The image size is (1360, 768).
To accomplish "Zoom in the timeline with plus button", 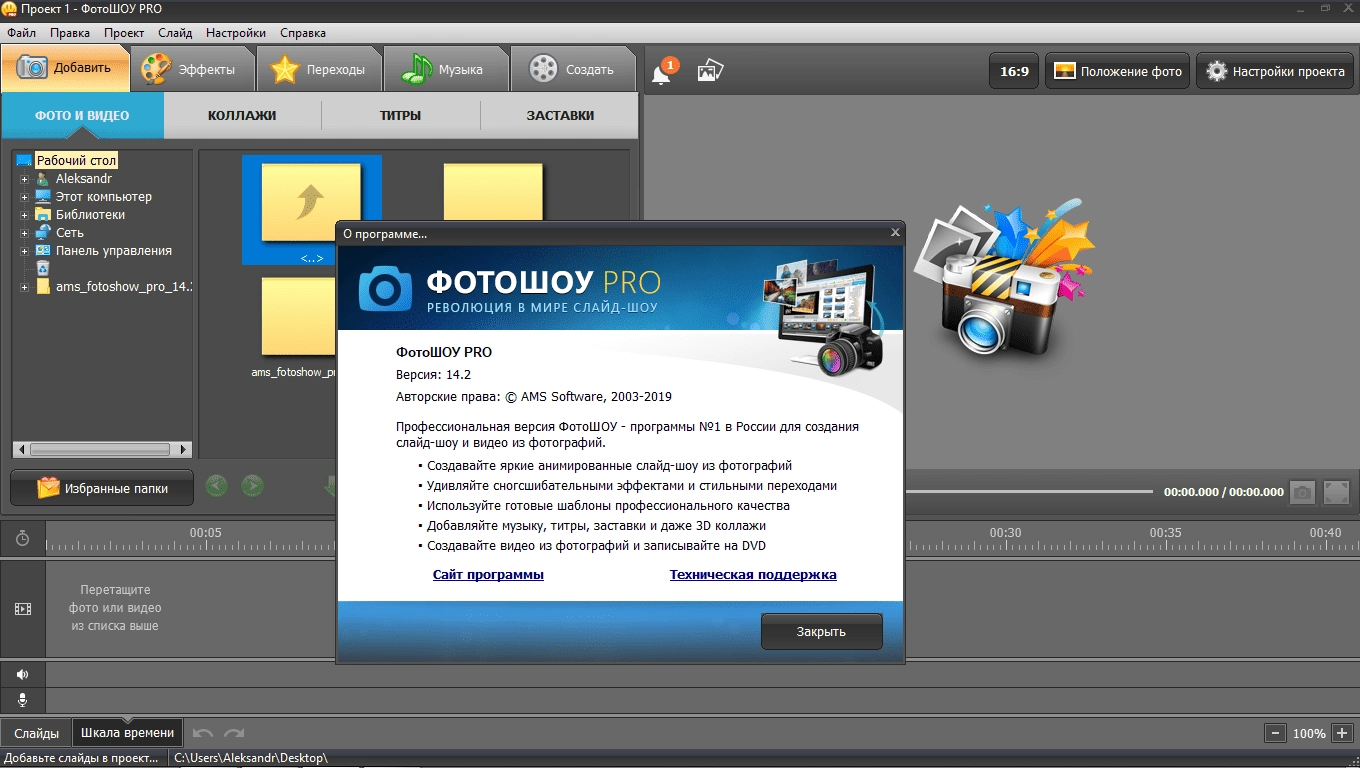I will pyautogui.click(x=1343, y=733).
